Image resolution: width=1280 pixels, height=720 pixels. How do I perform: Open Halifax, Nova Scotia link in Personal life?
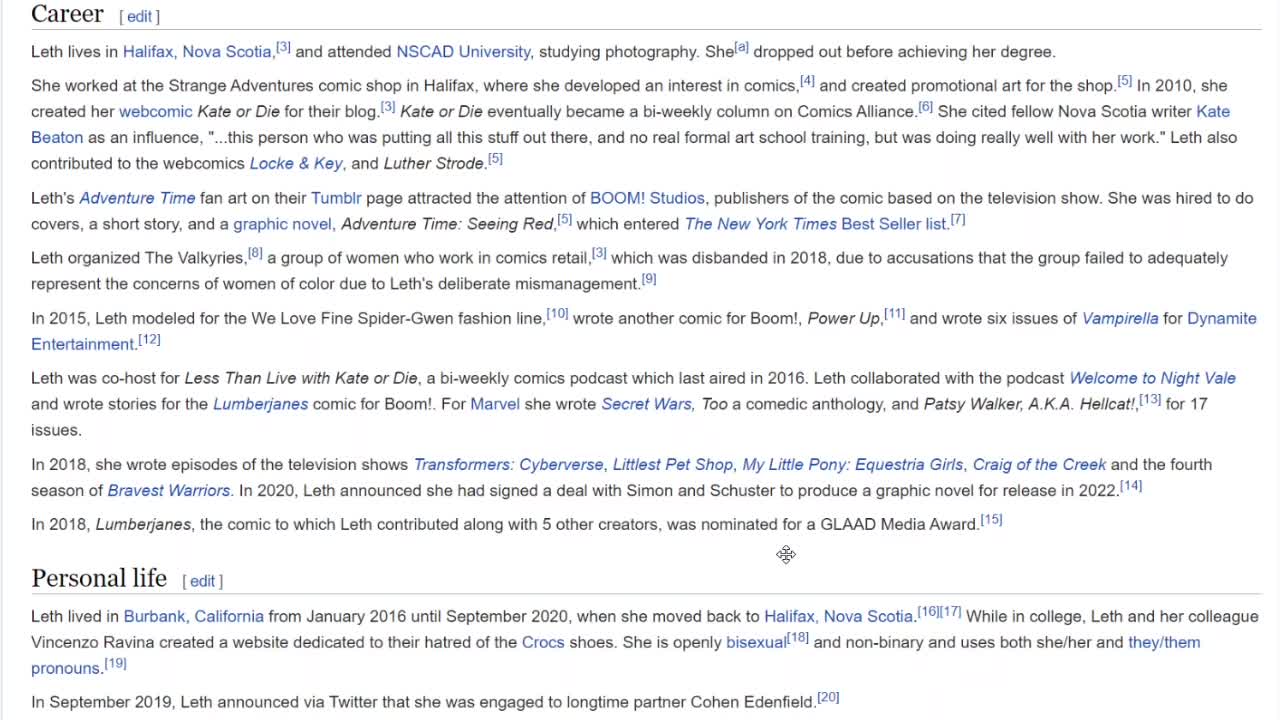coord(838,616)
